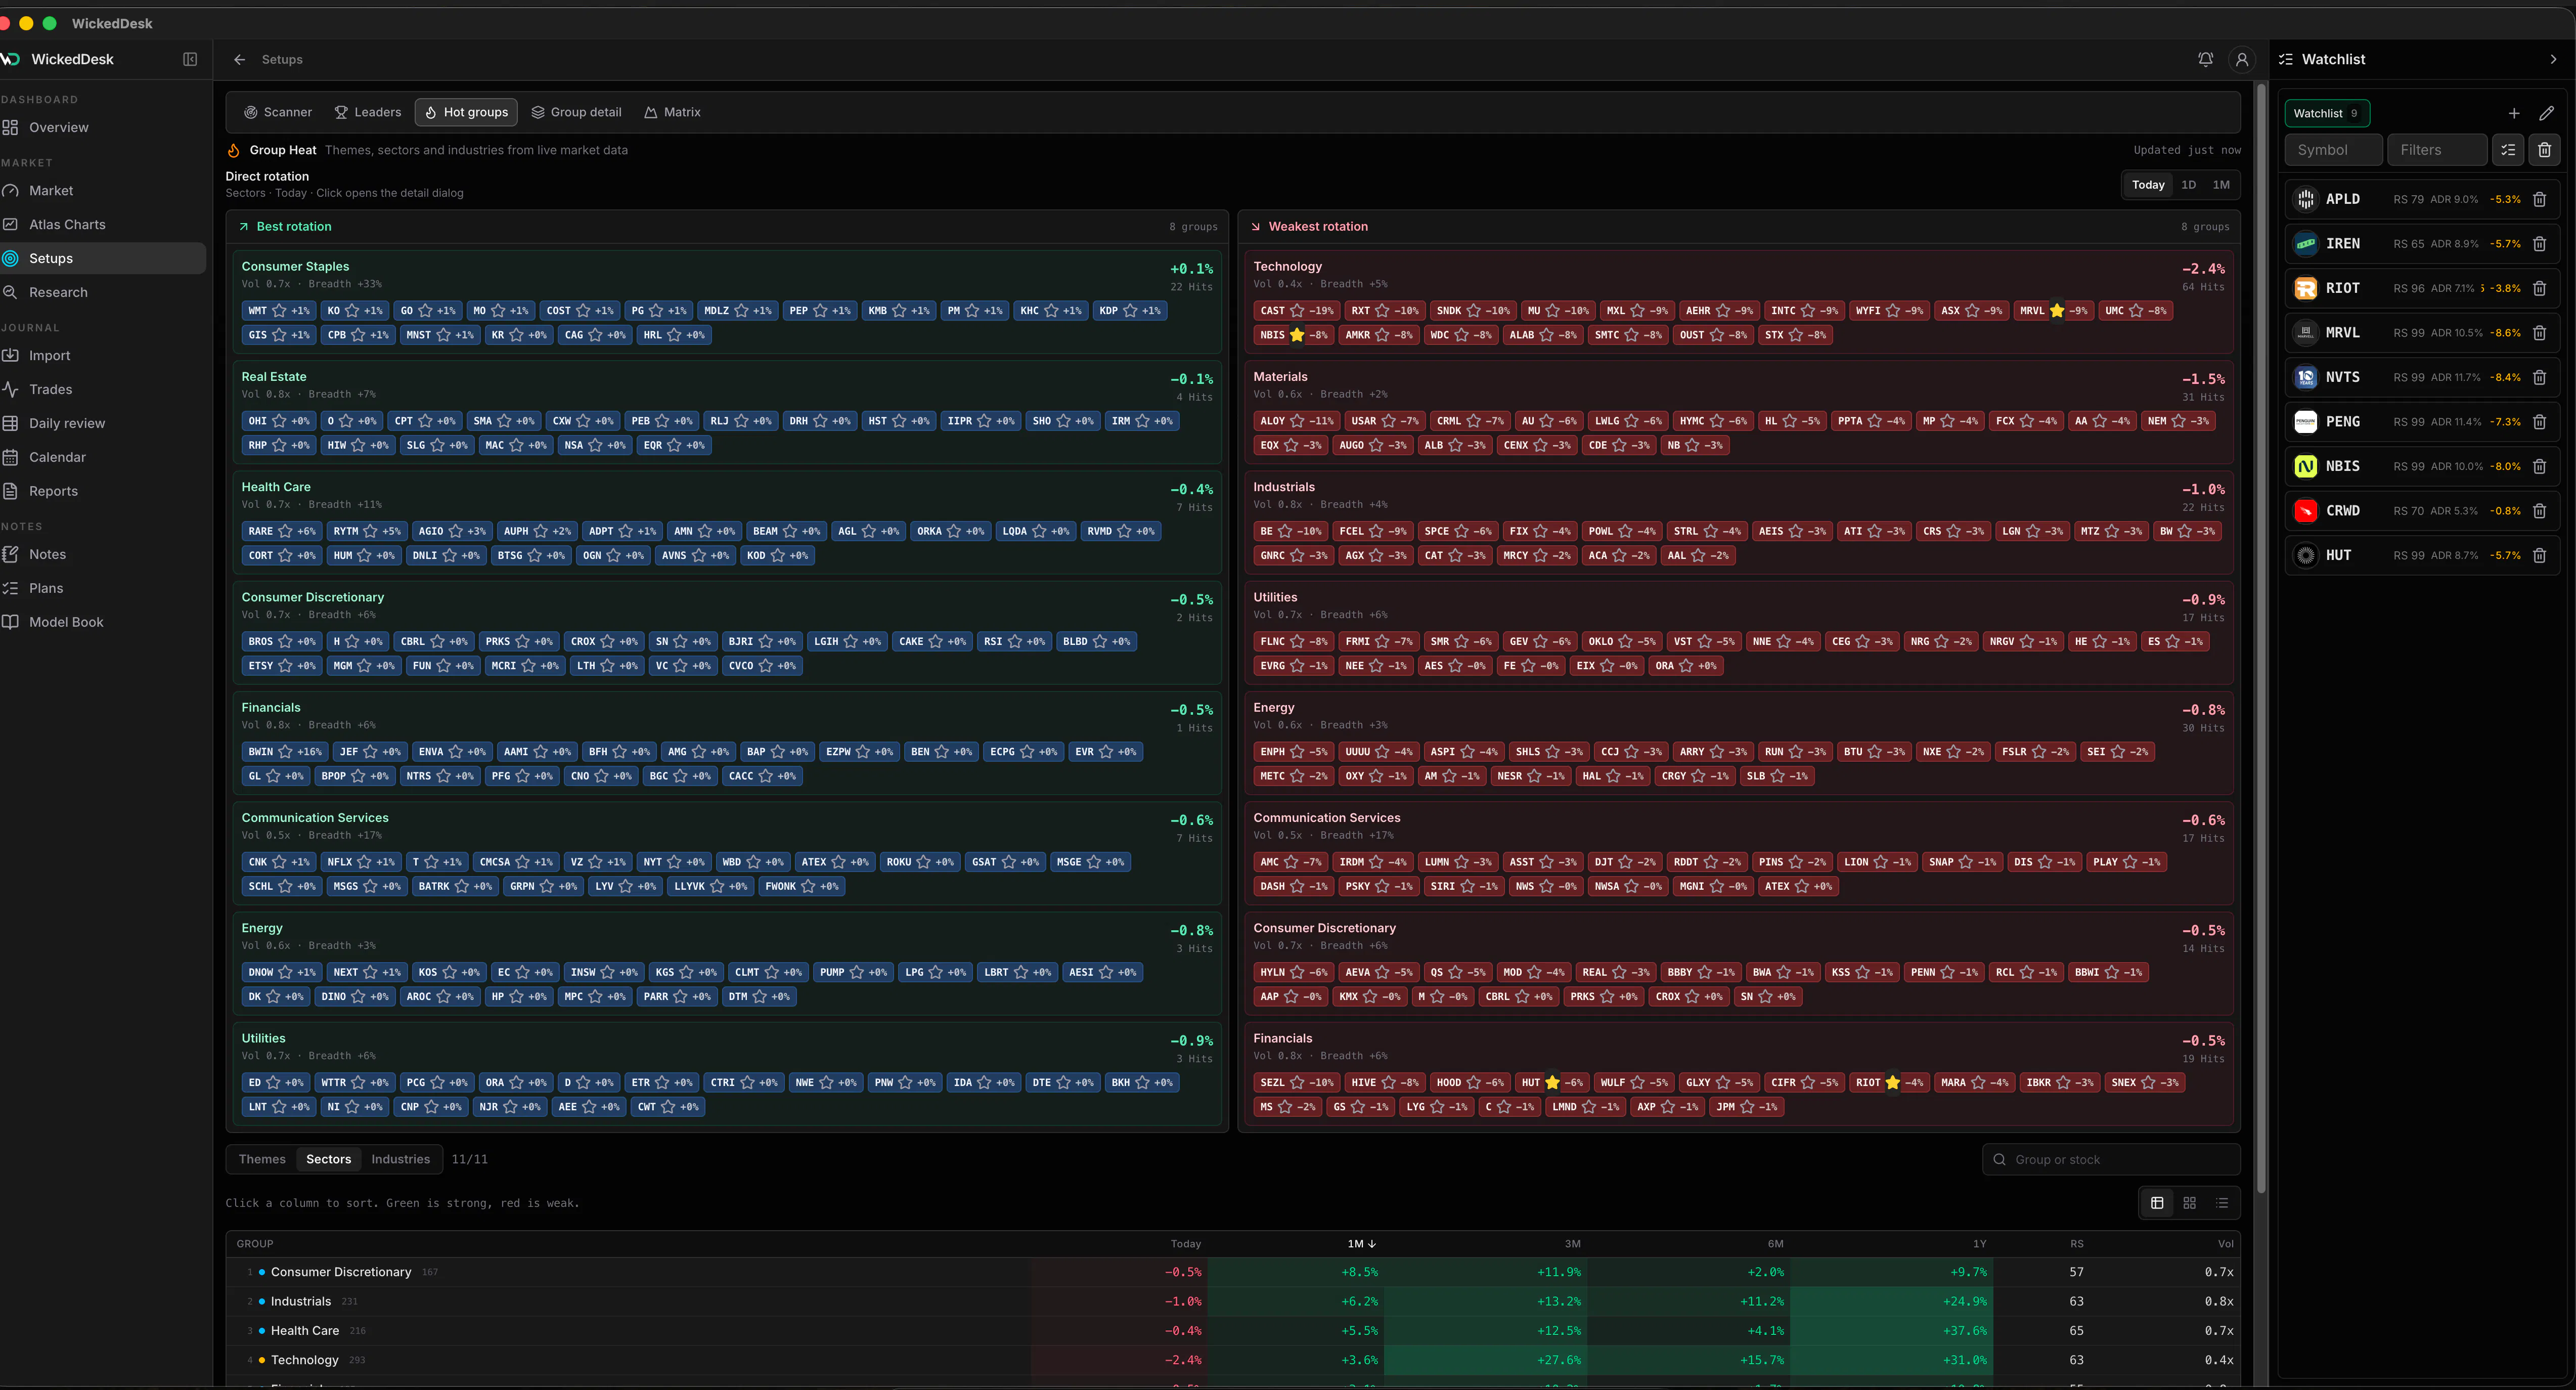2576x1390 pixels.
Task: Open the Matrix tab
Action: 672,112
